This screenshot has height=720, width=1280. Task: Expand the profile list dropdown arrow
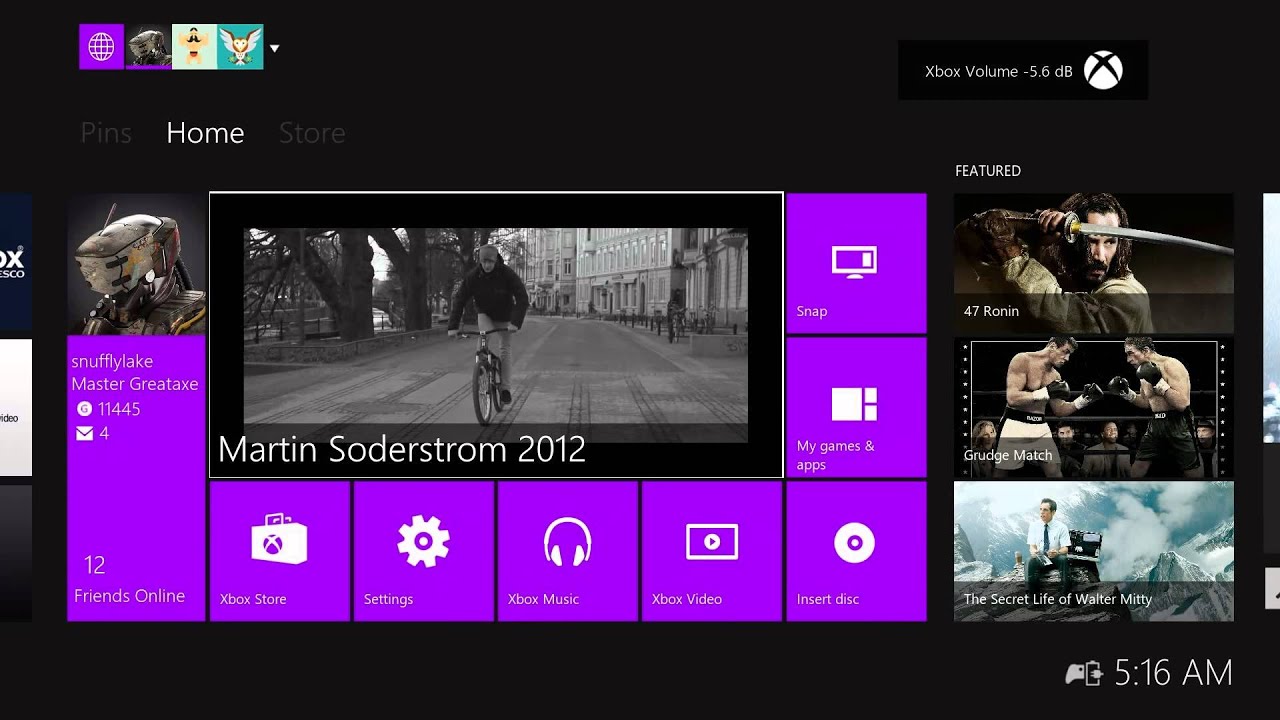click(274, 48)
